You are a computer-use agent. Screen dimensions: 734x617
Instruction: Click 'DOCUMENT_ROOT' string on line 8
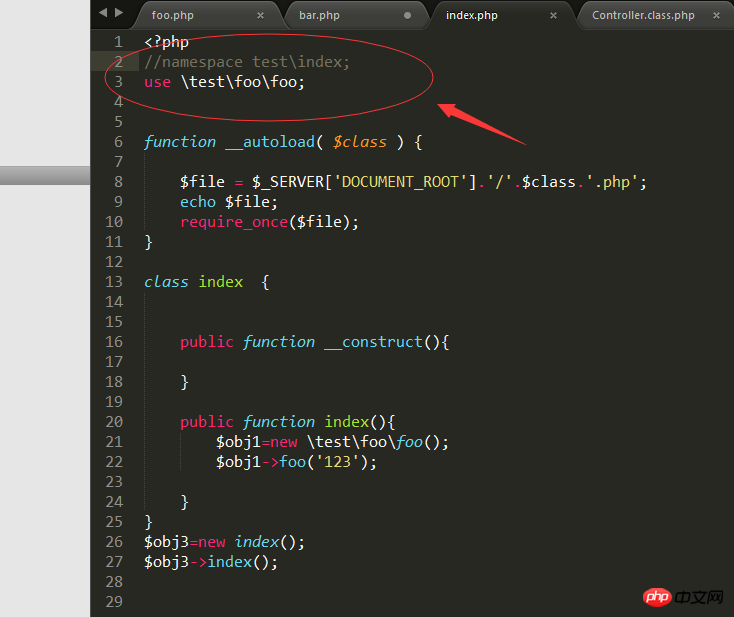pos(400,182)
